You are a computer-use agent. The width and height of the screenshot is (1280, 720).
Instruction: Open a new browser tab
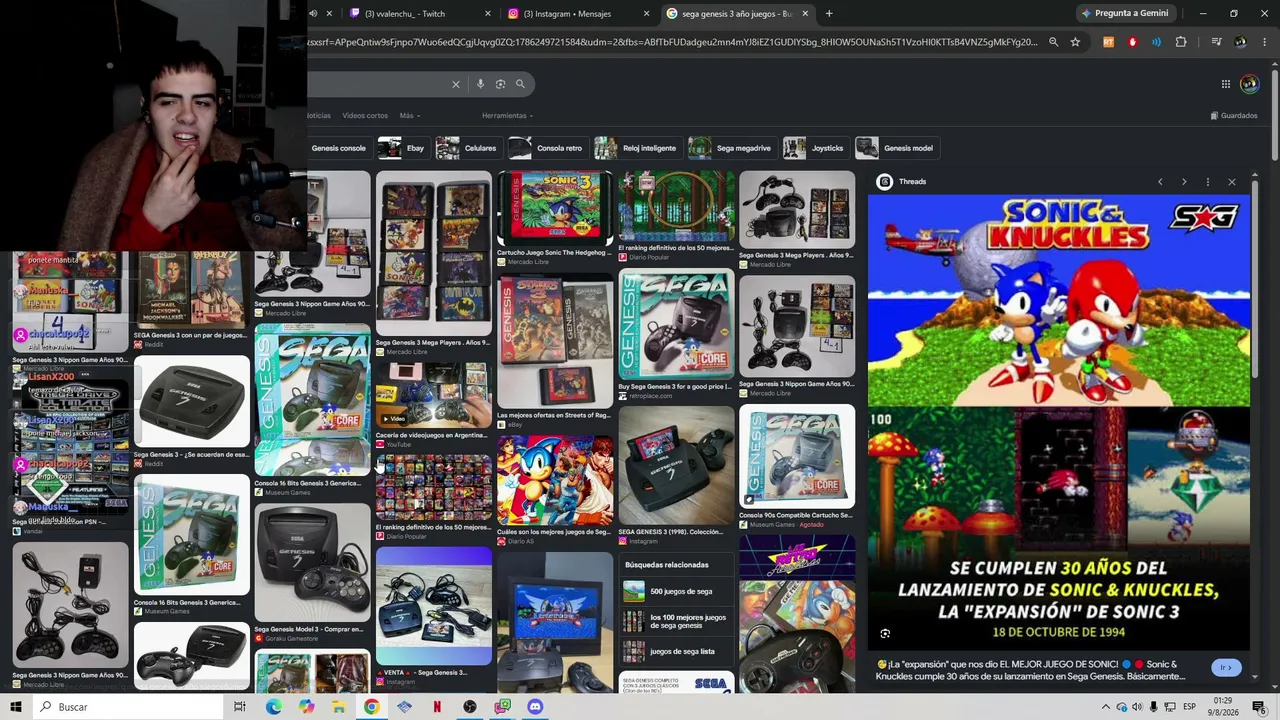pos(829,14)
